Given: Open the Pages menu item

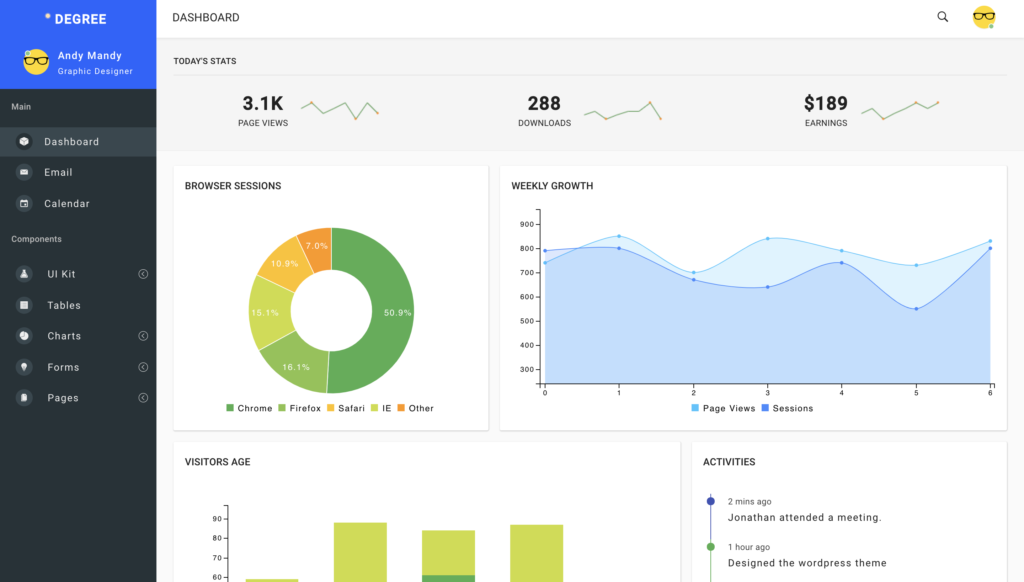Looking at the screenshot, I should click(62, 398).
